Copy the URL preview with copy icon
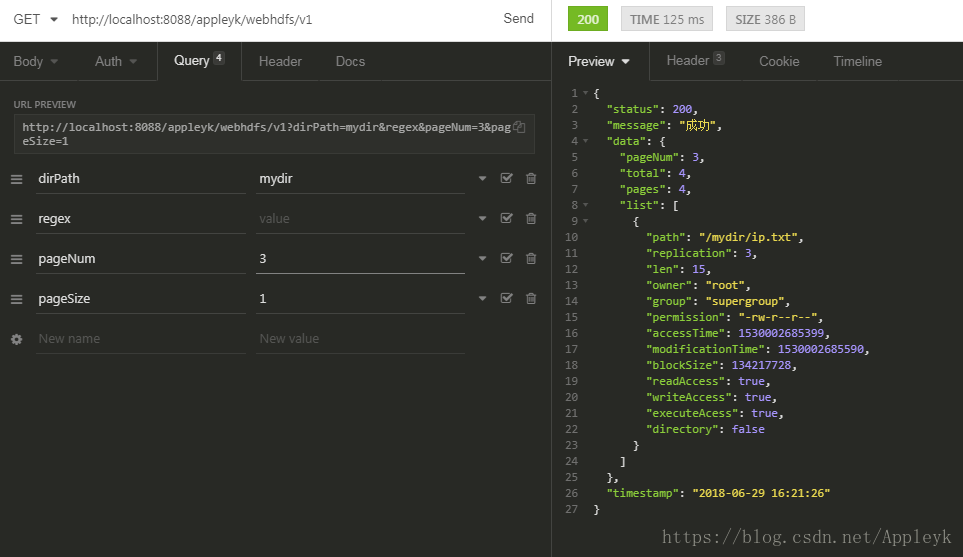Viewport: 963px width, 557px height. (x=520, y=127)
